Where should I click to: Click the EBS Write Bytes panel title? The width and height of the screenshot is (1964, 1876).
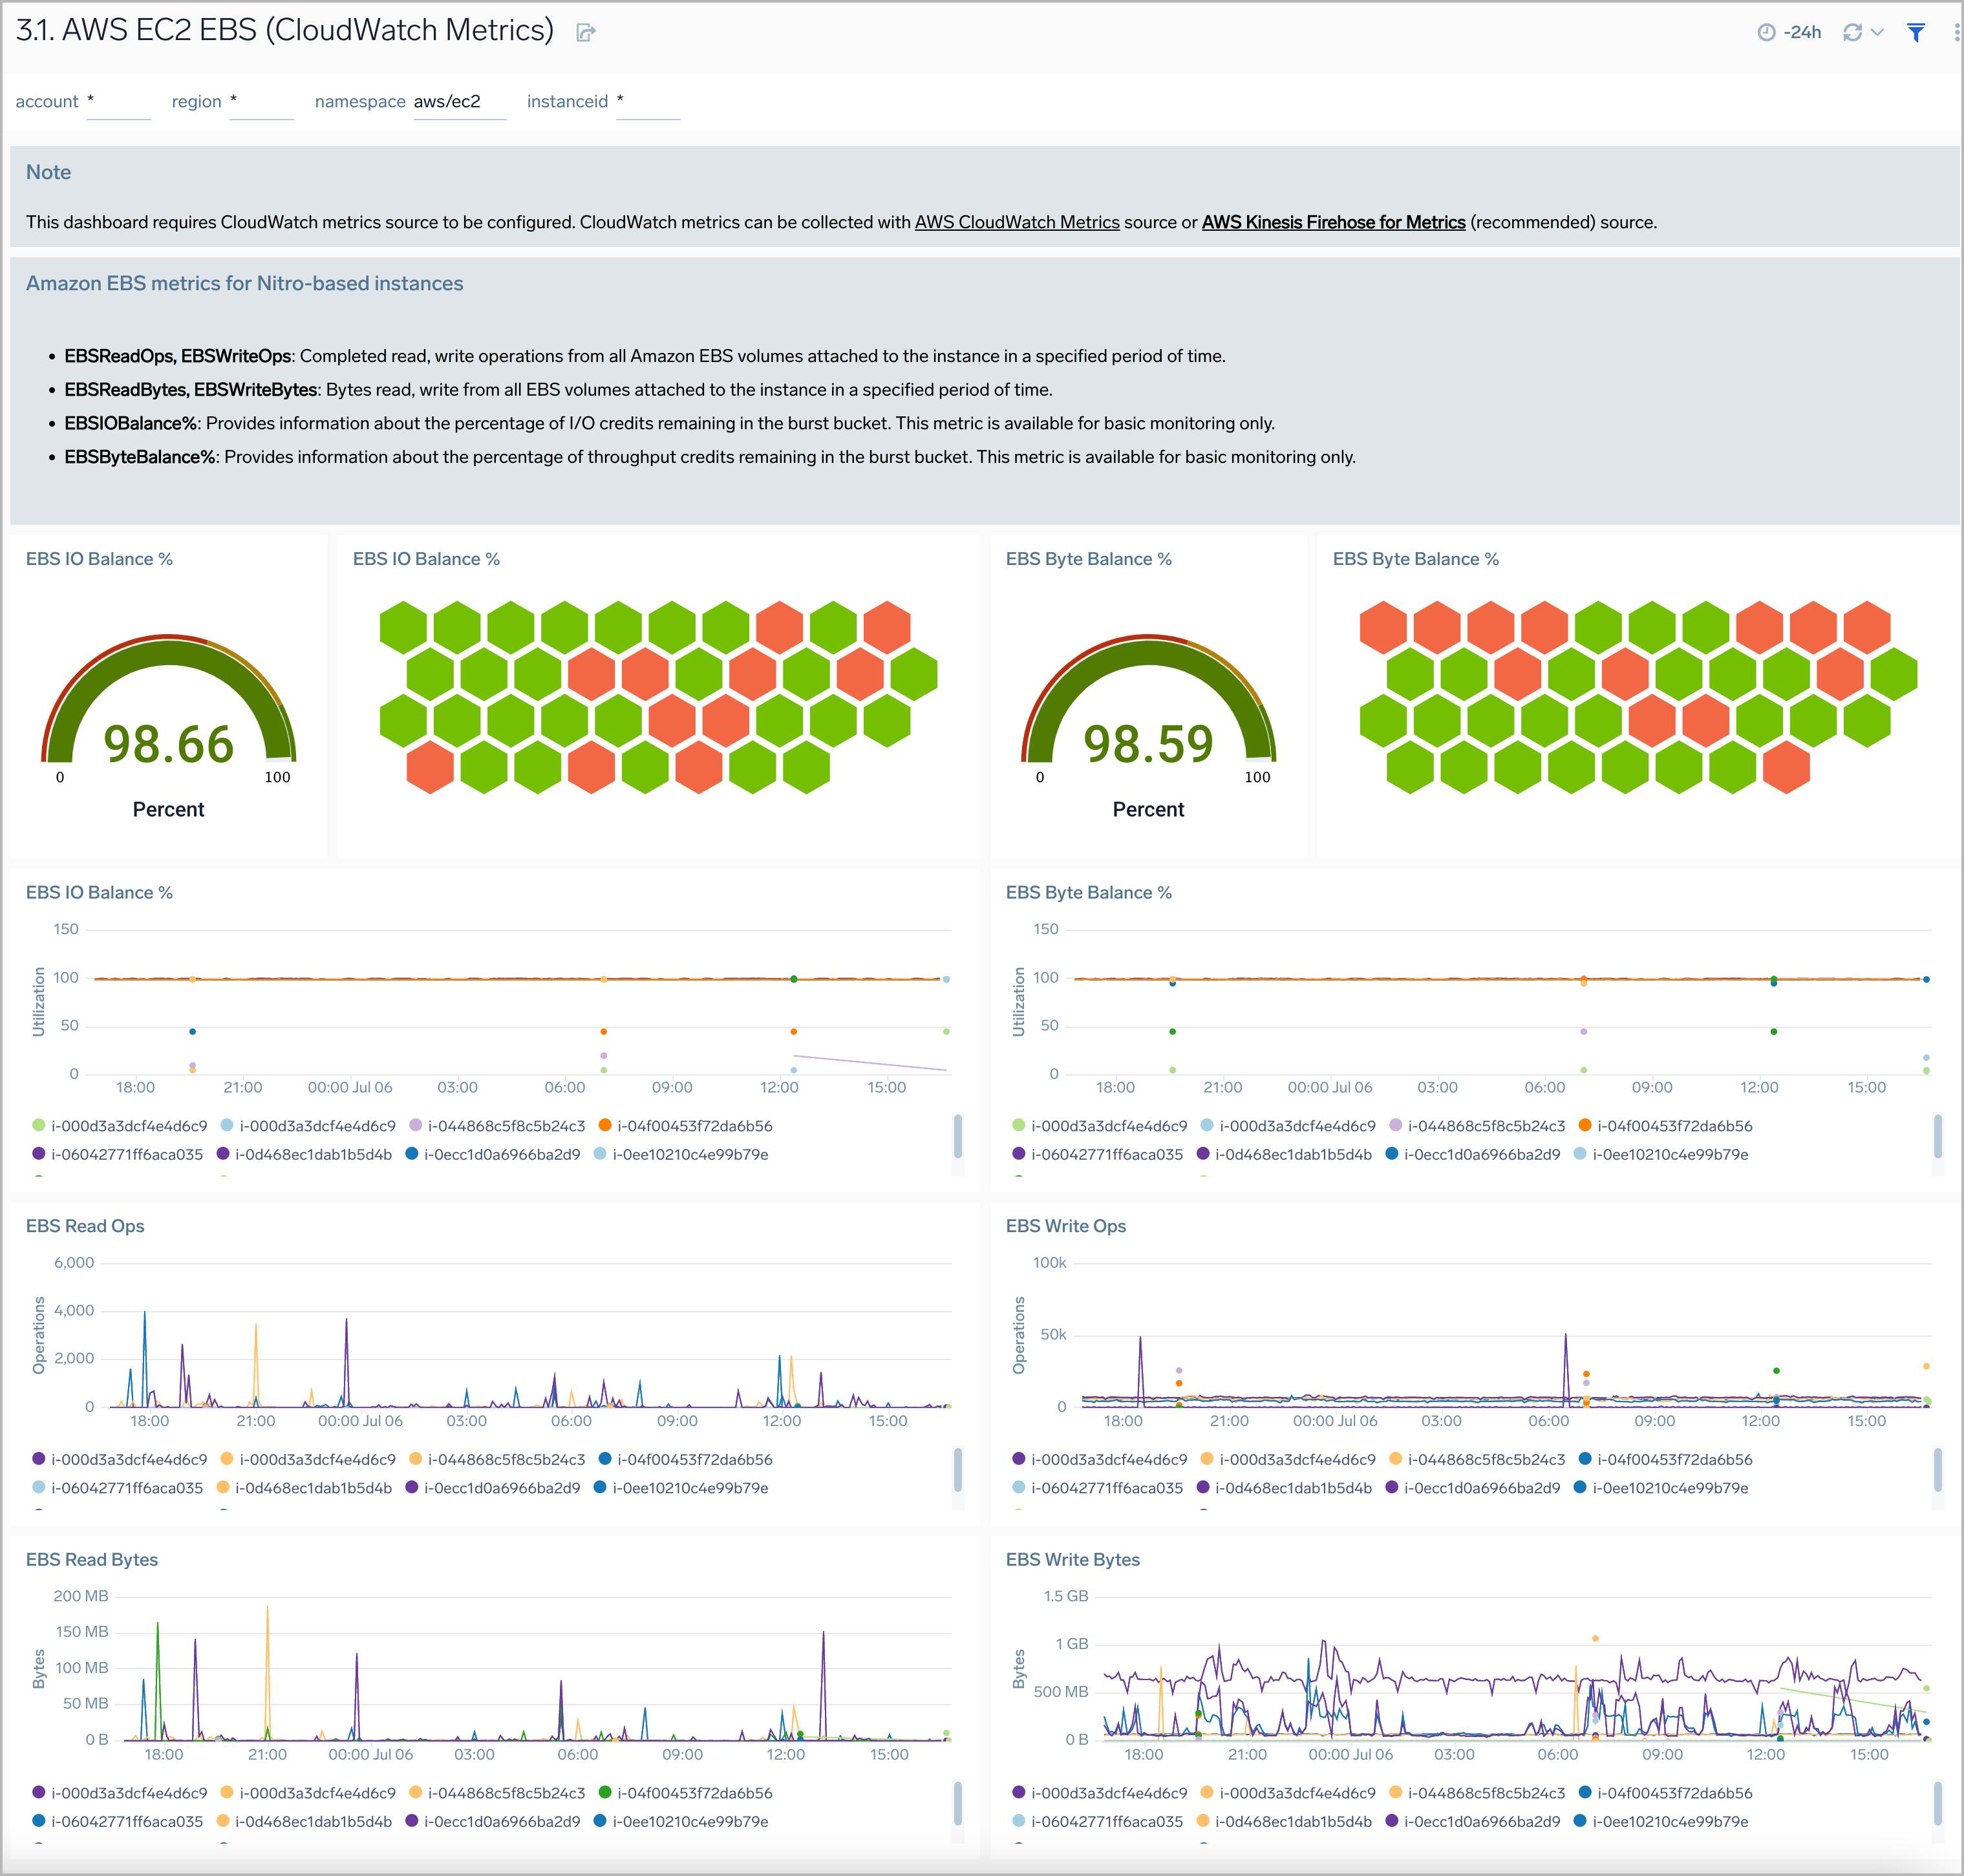pyautogui.click(x=1073, y=1560)
